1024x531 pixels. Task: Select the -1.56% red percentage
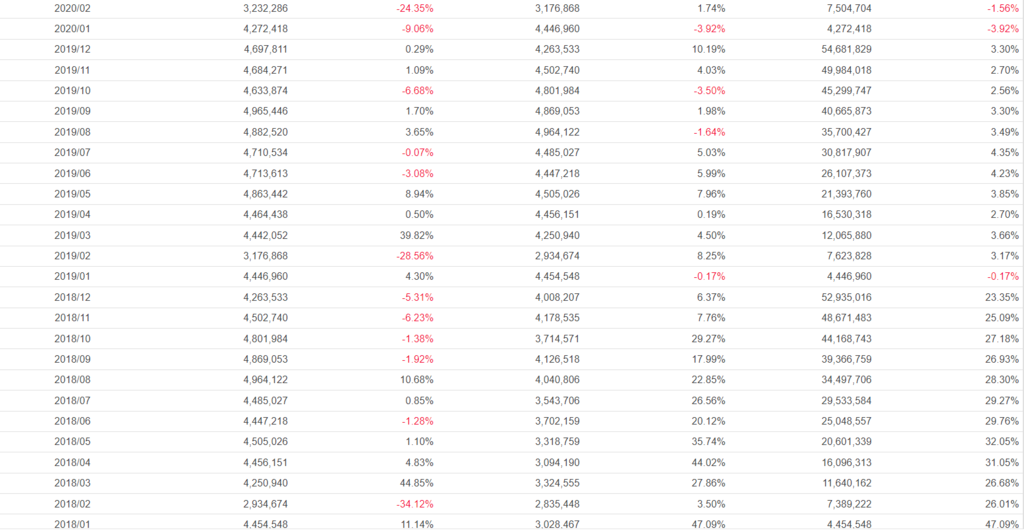click(x=998, y=8)
